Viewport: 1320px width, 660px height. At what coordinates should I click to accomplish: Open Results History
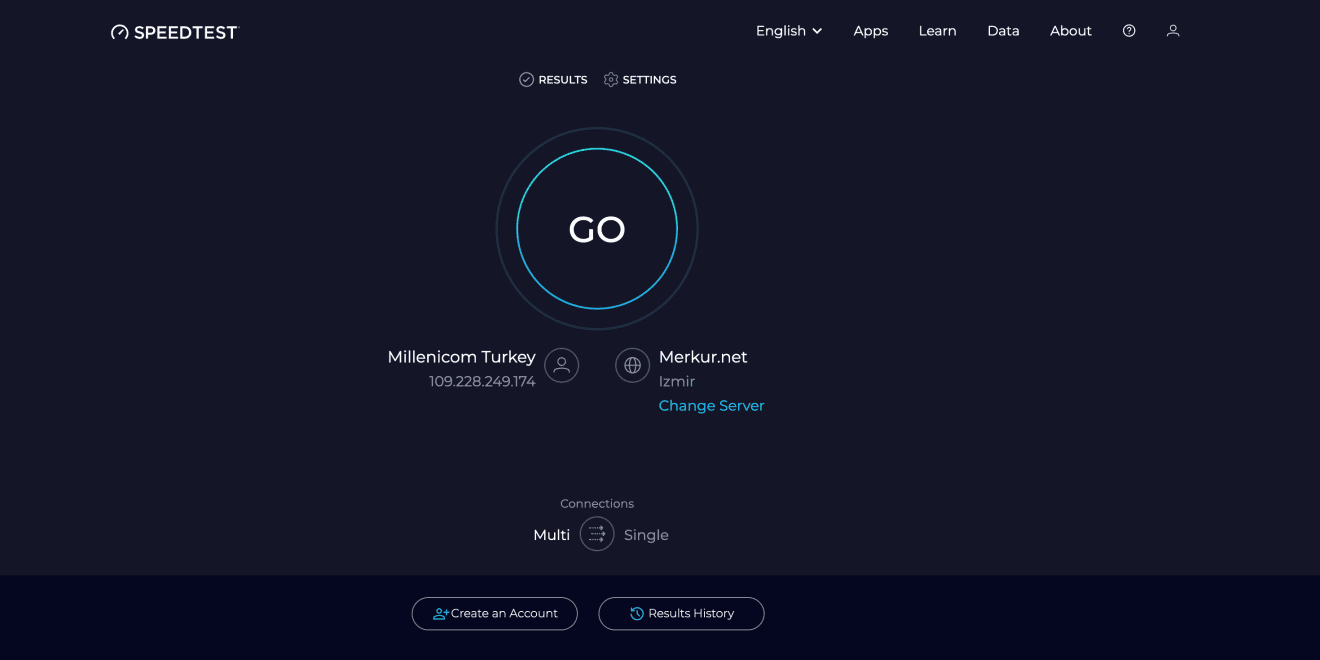pyautogui.click(x=681, y=613)
